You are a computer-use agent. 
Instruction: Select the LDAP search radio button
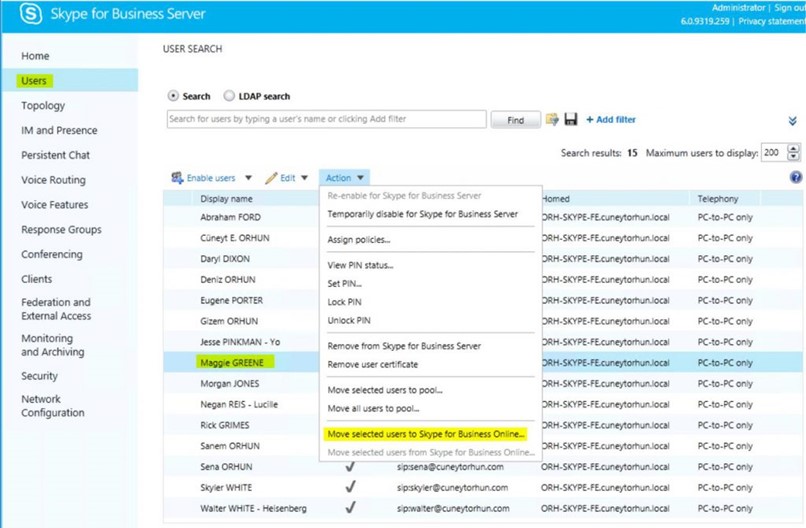[229, 96]
